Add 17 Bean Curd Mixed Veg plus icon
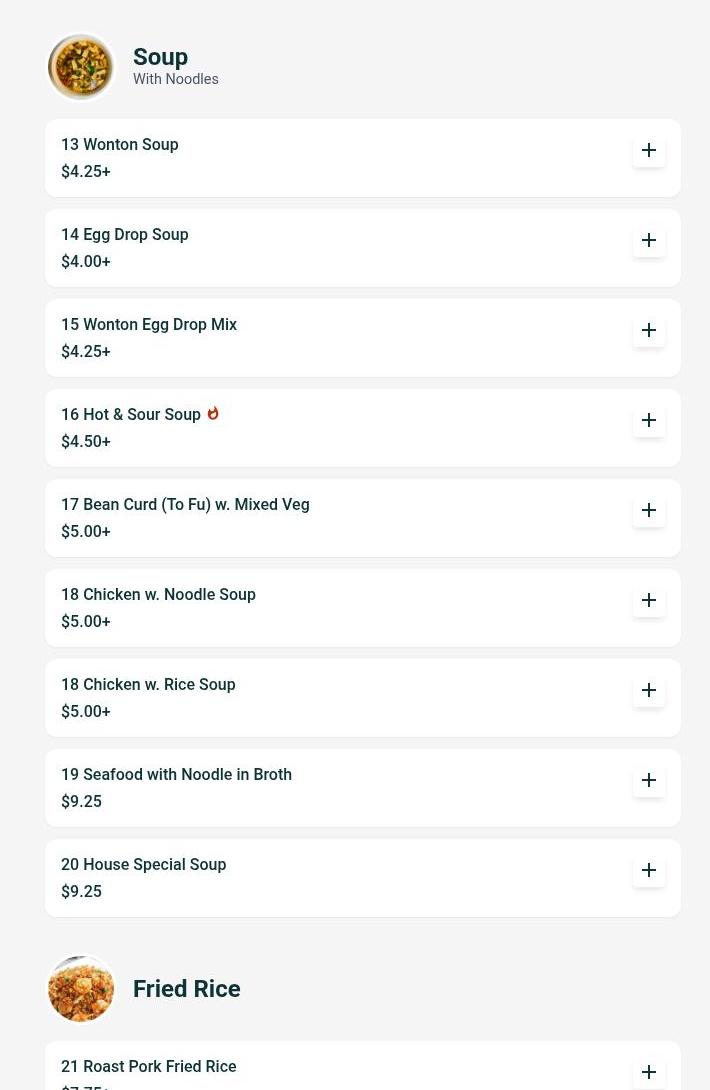Viewport: 710px width, 1090px height. click(x=648, y=510)
